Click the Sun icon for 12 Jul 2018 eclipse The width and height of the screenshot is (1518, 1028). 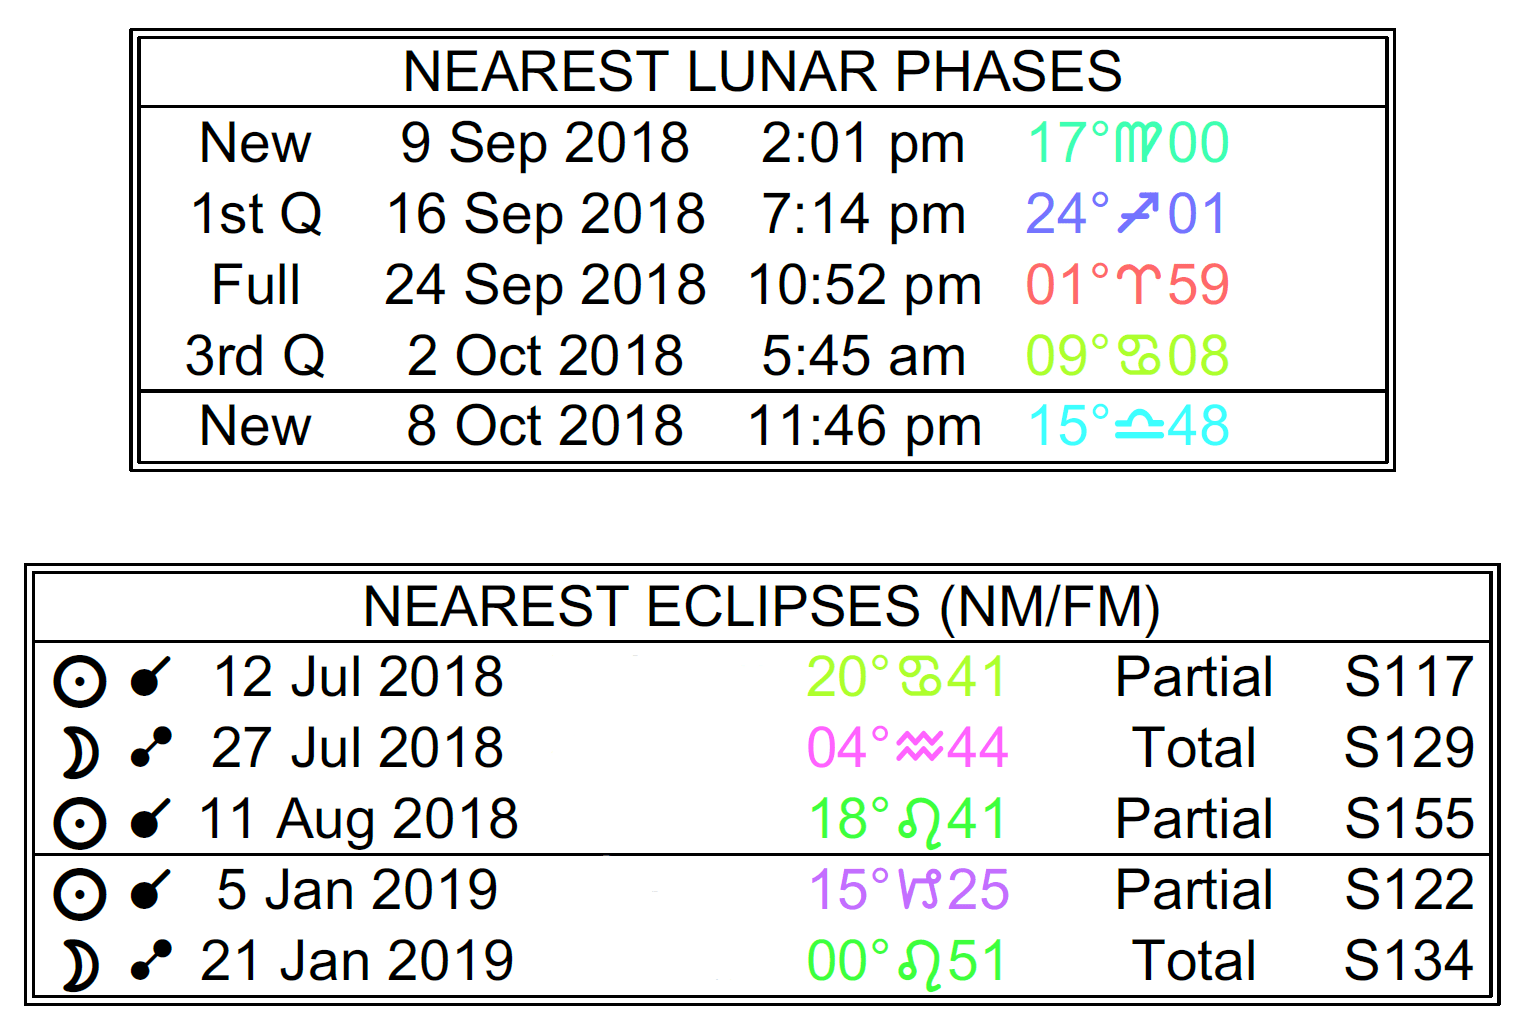pos(79,681)
